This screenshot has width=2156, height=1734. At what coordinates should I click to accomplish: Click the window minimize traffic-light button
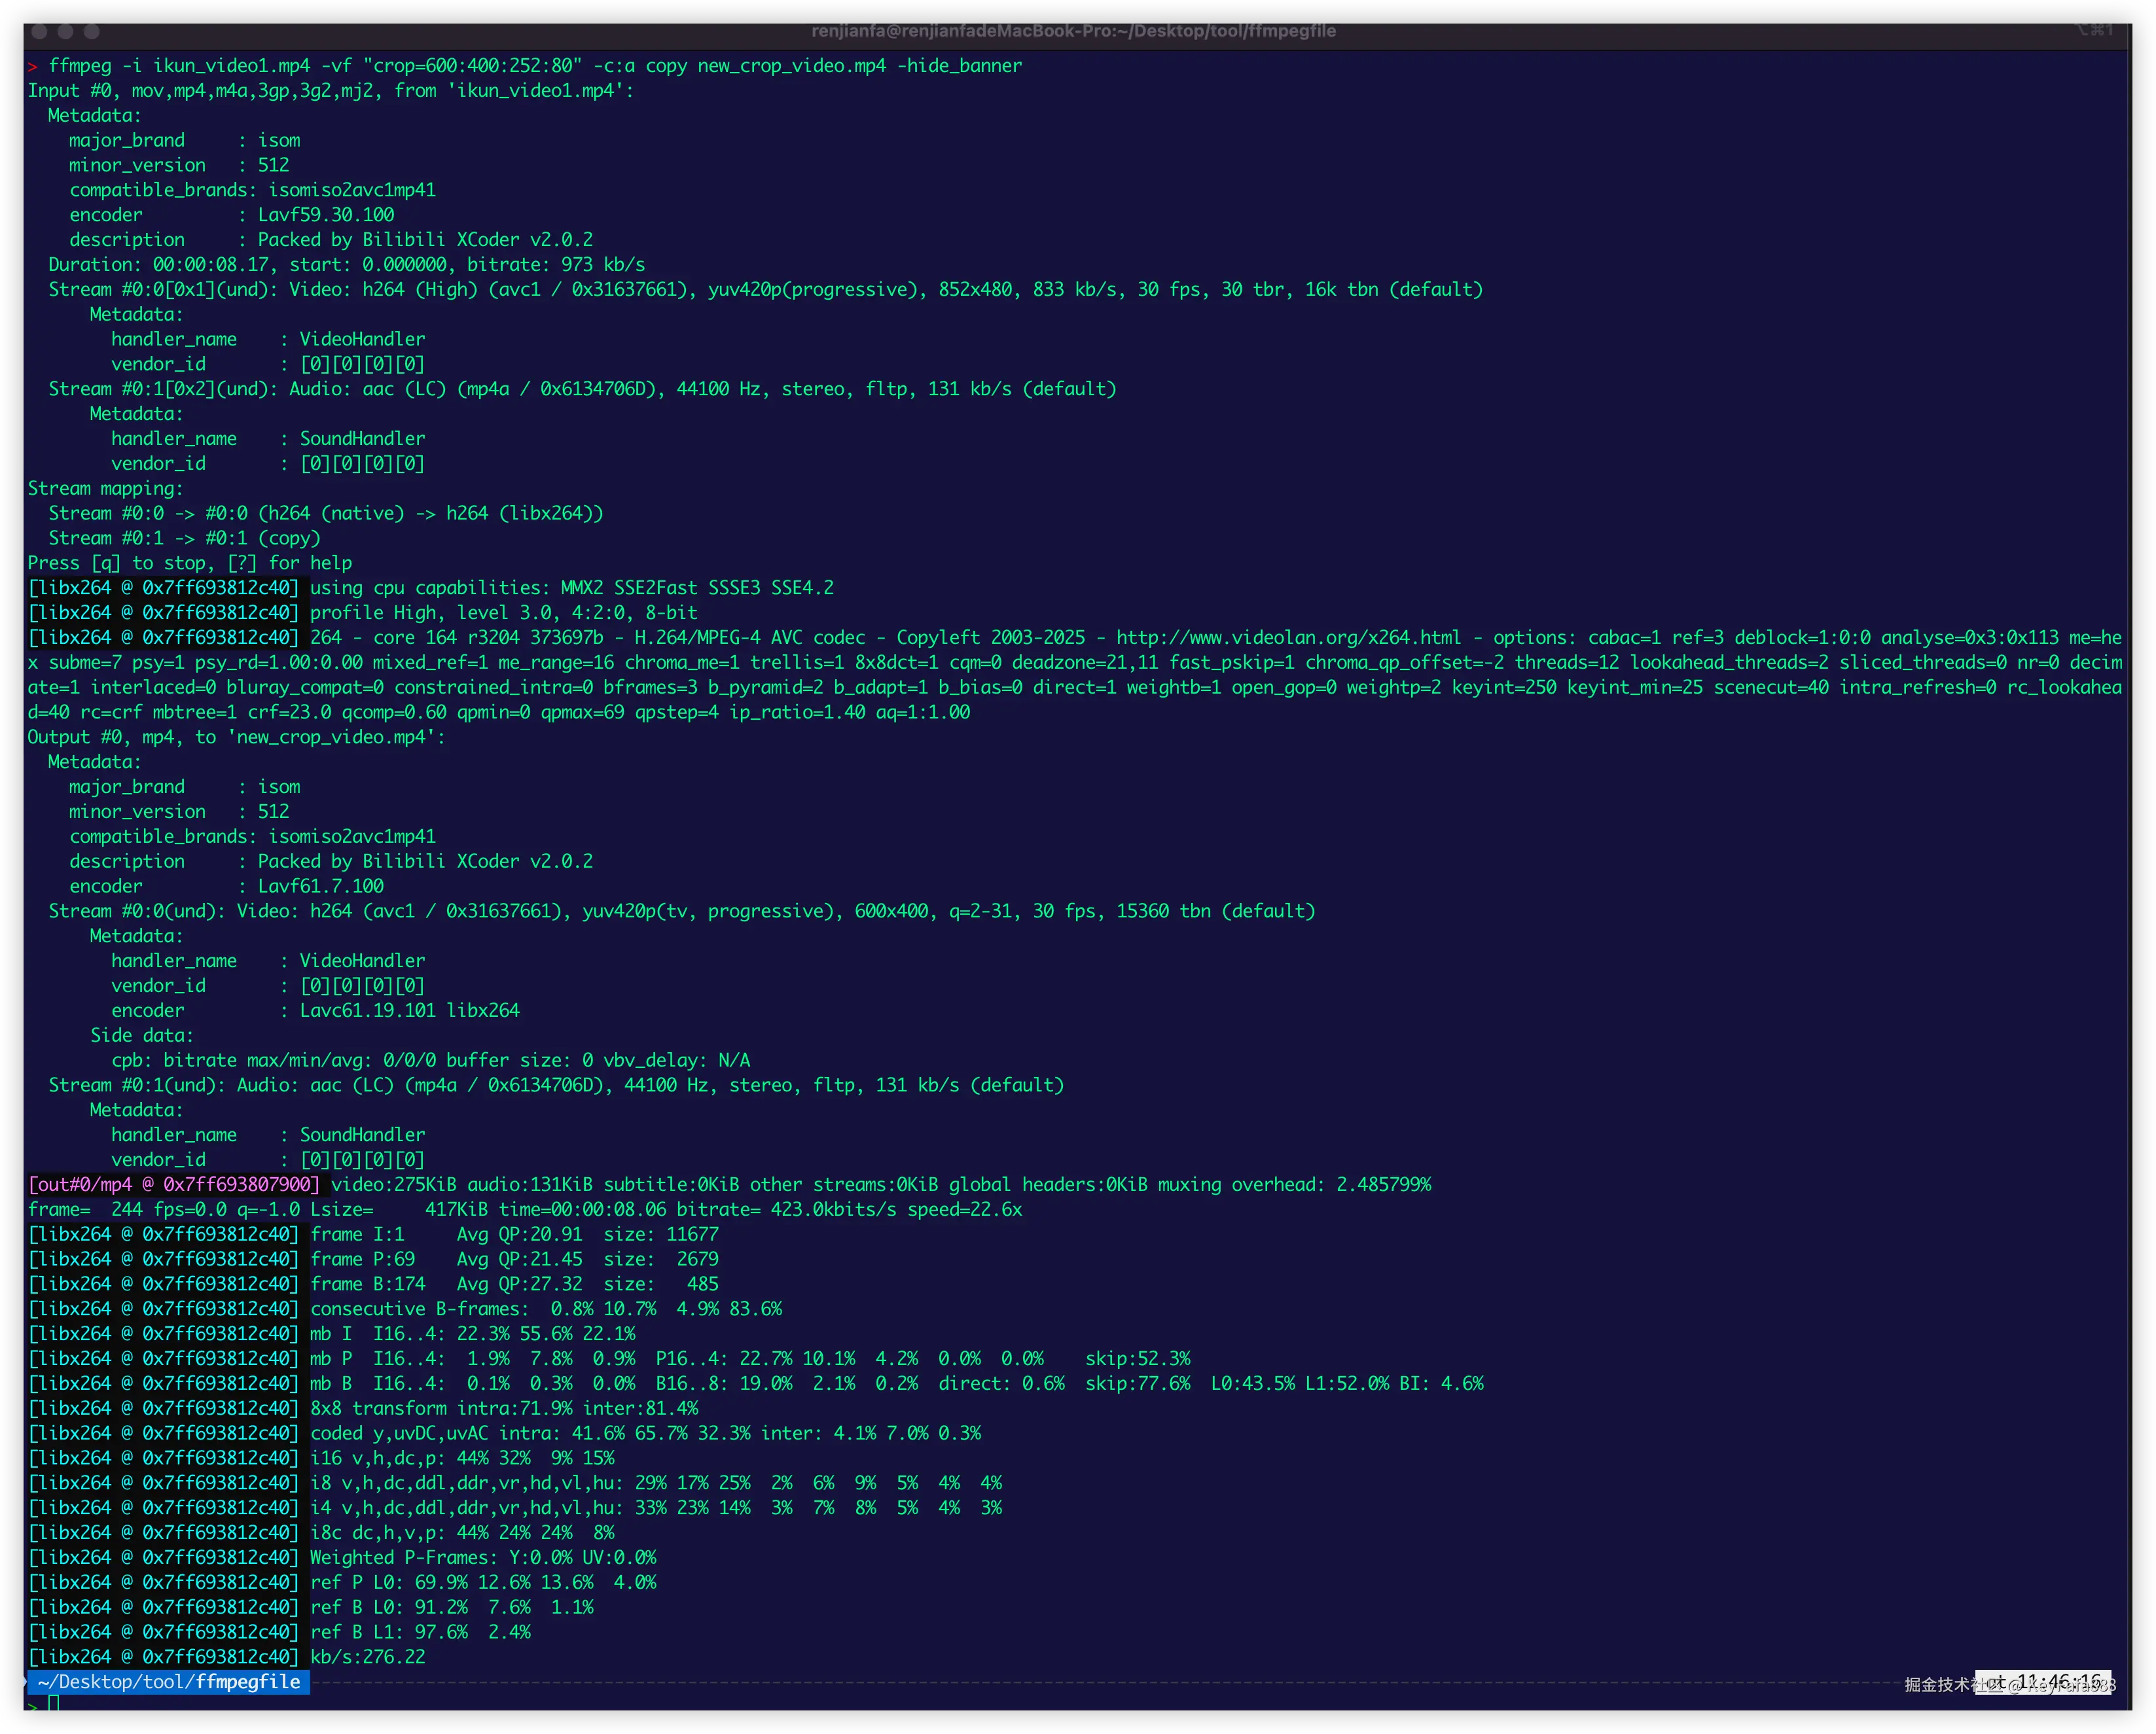click(x=65, y=32)
